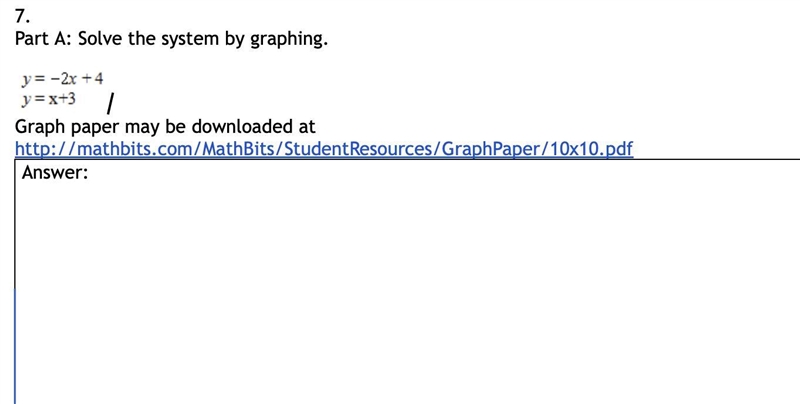The width and height of the screenshot is (800, 404).
Task: Click 'Graph paper' at sentence start
Action: (67, 127)
